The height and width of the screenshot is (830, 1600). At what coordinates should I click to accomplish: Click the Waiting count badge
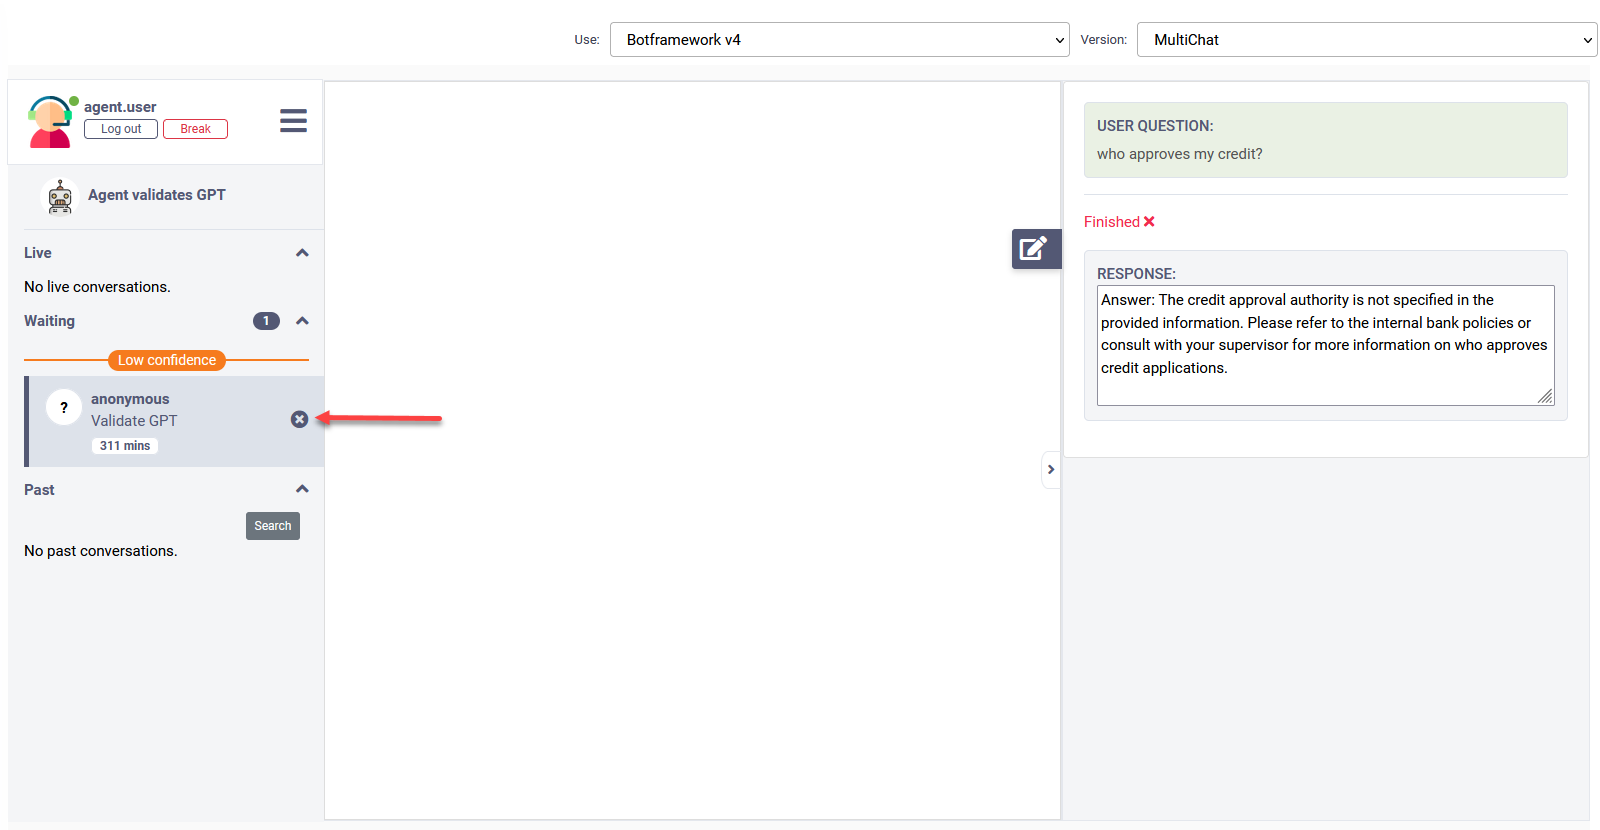point(266,321)
